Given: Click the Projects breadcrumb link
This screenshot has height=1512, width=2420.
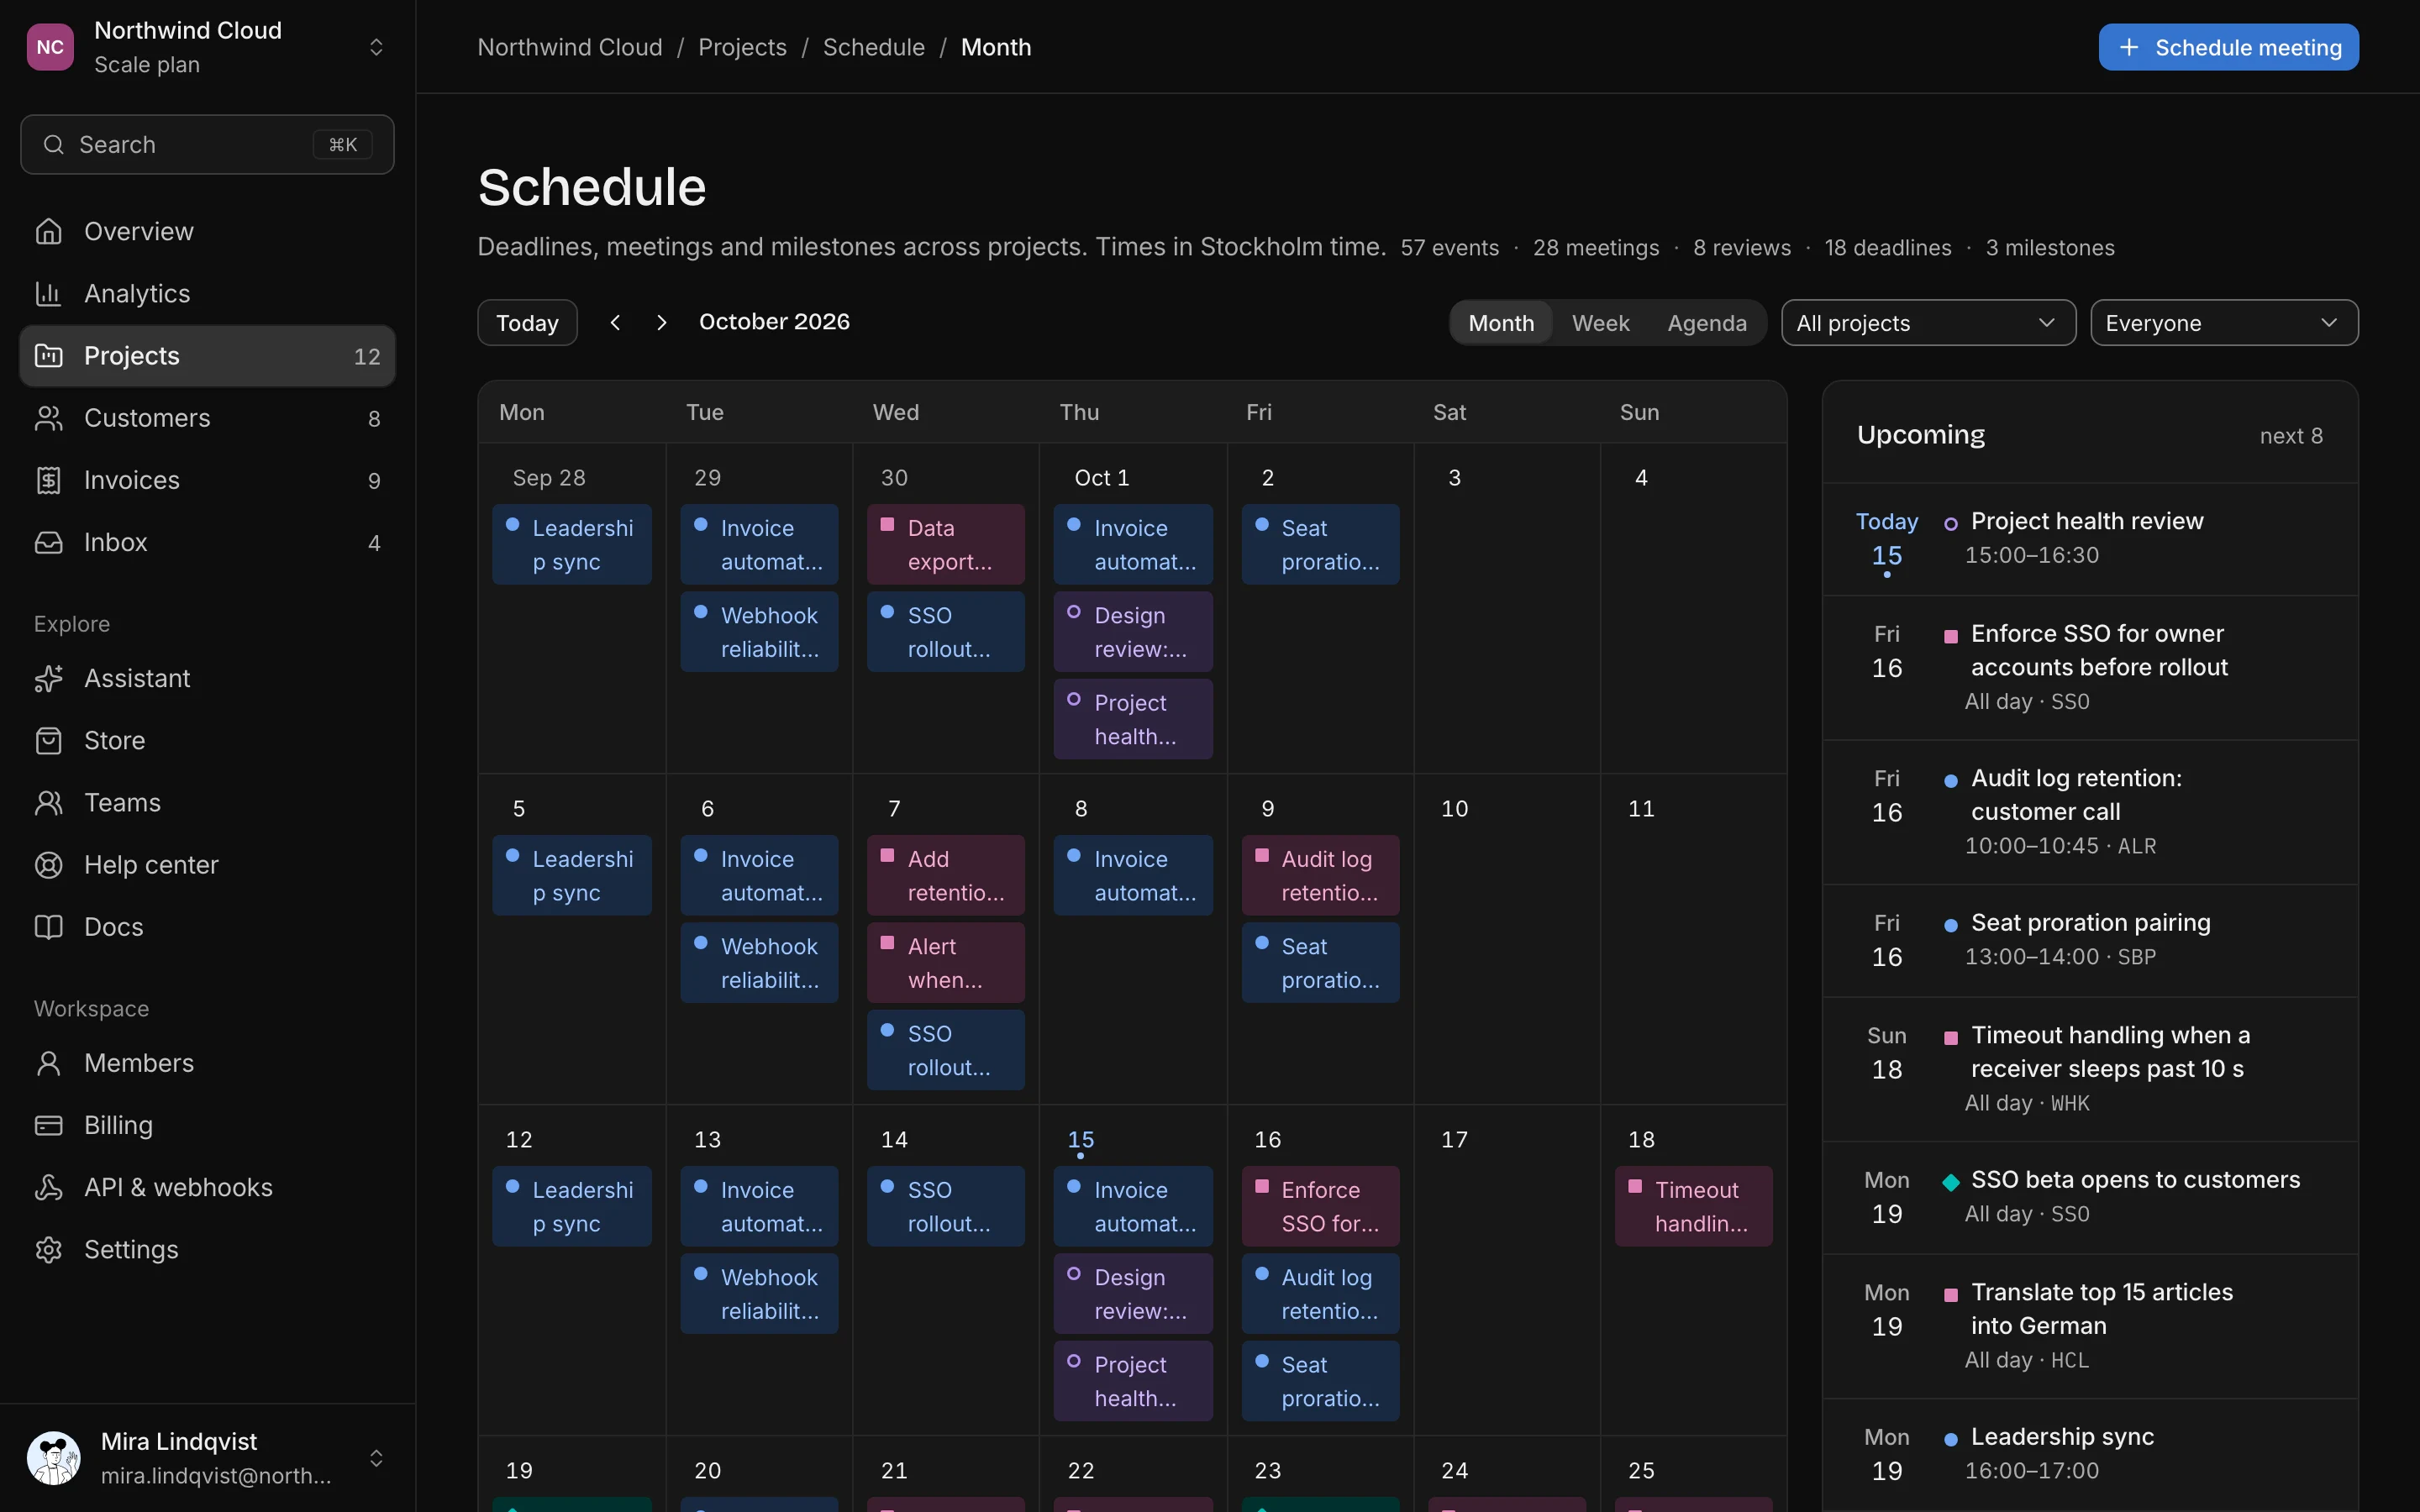Looking at the screenshot, I should [742, 47].
